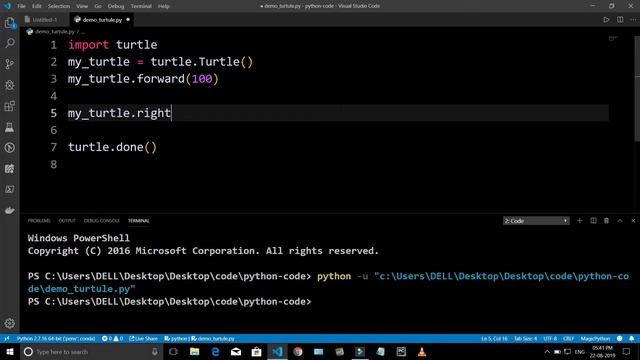Switch to the Untitled-1 tab
Image resolution: width=640 pixels, height=360 pixels.
[44, 20]
